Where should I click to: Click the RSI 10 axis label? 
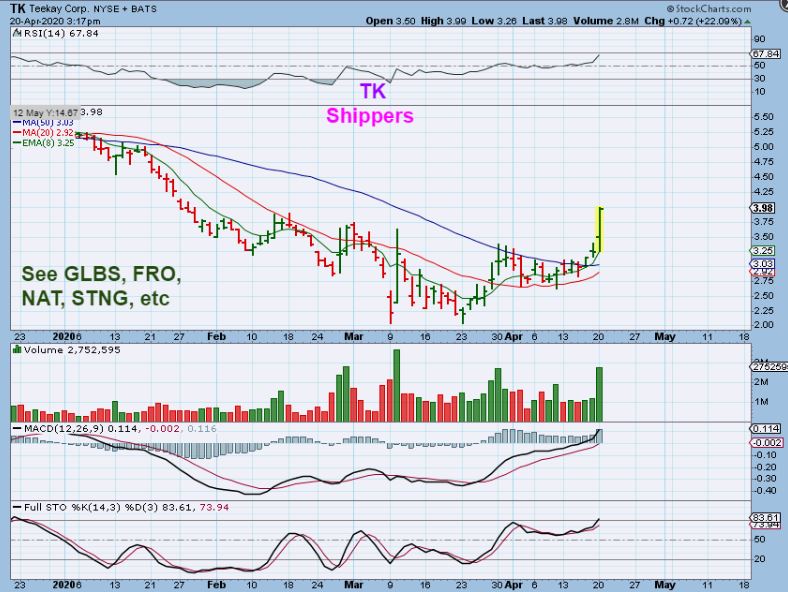759,91
